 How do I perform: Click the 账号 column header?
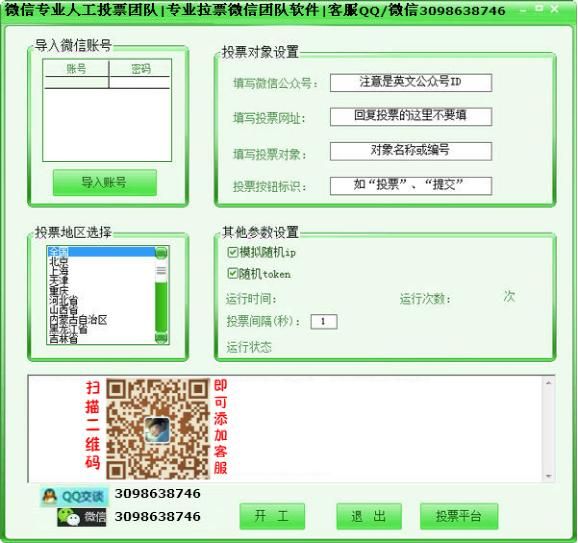point(76,69)
